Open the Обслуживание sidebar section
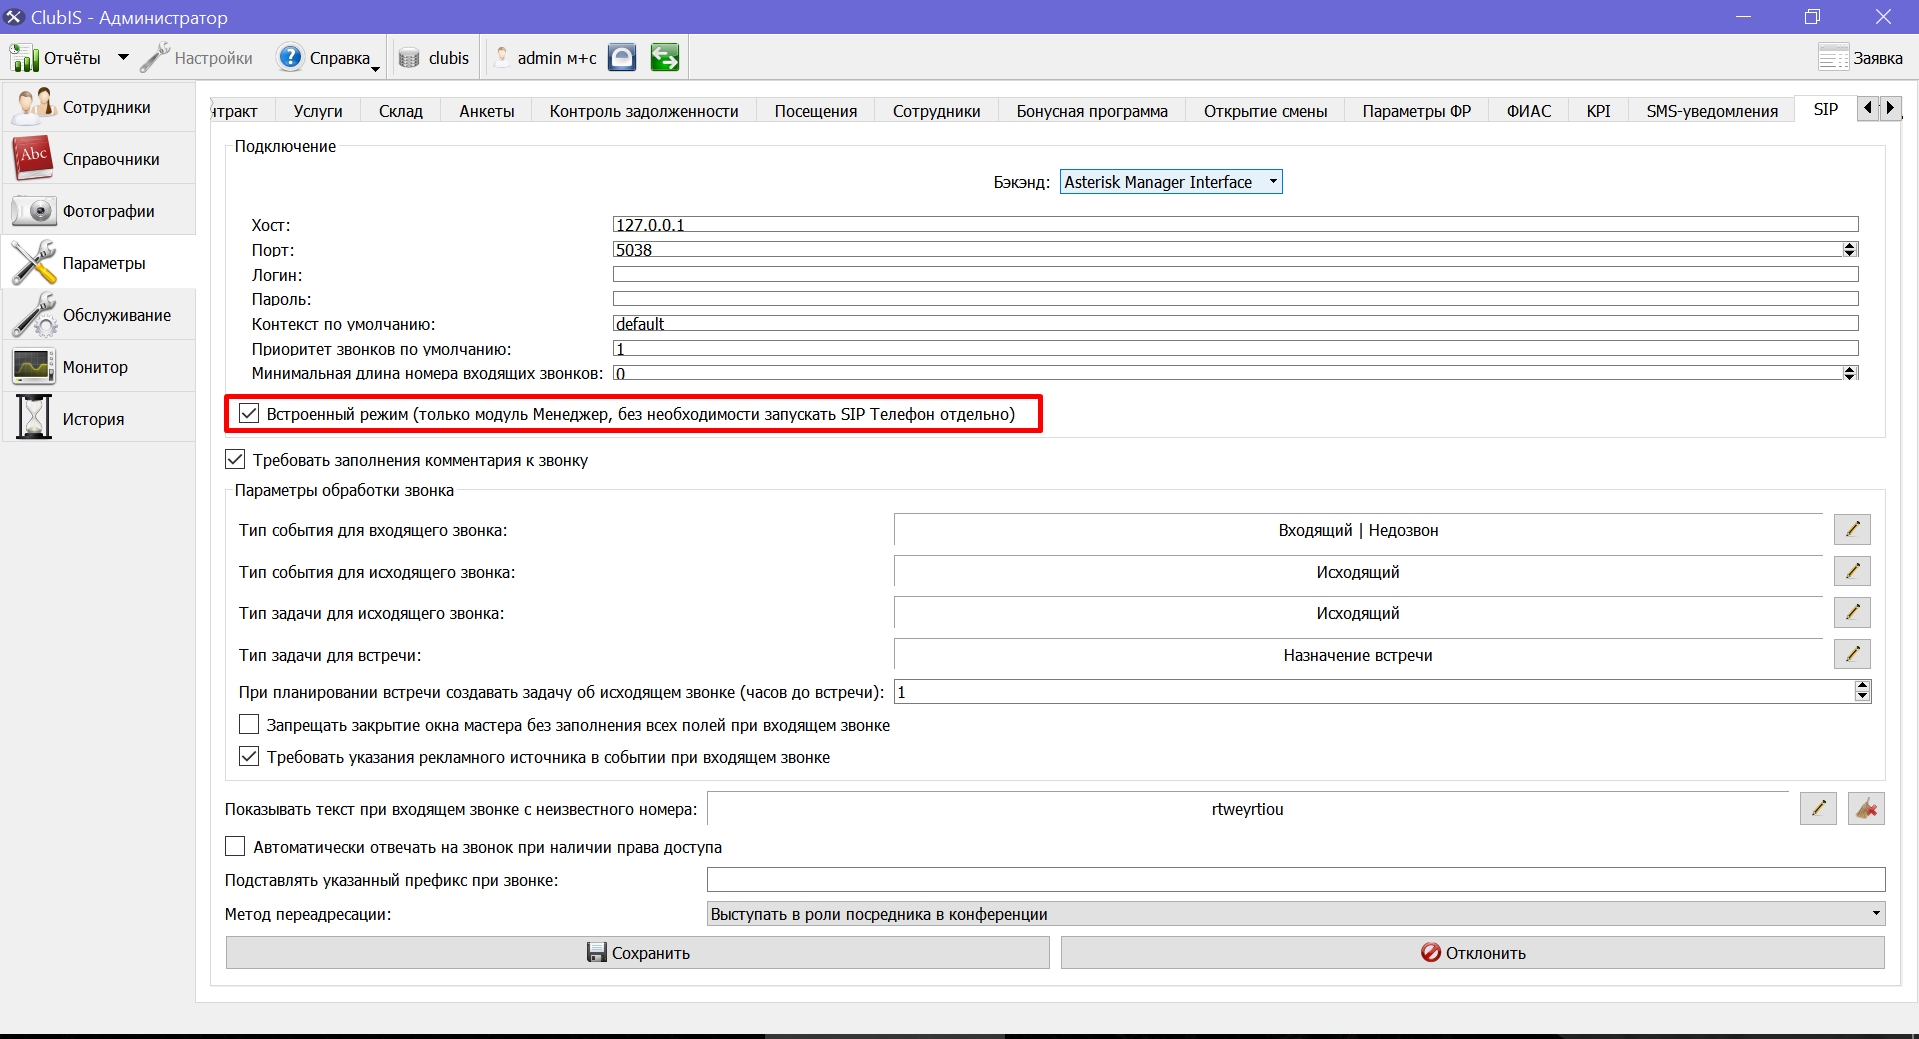The height and width of the screenshot is (1039, 1919). 99,315
